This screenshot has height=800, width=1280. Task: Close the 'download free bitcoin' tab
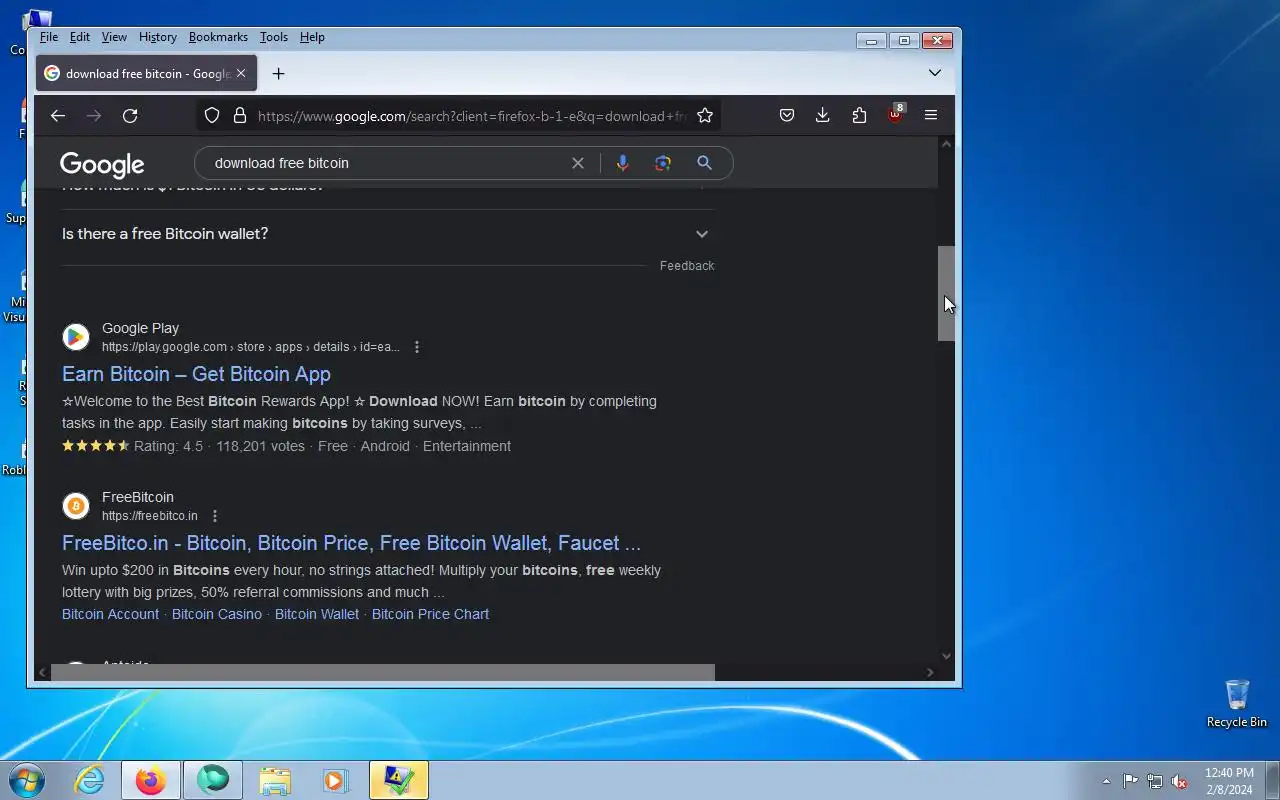point(241,74)
